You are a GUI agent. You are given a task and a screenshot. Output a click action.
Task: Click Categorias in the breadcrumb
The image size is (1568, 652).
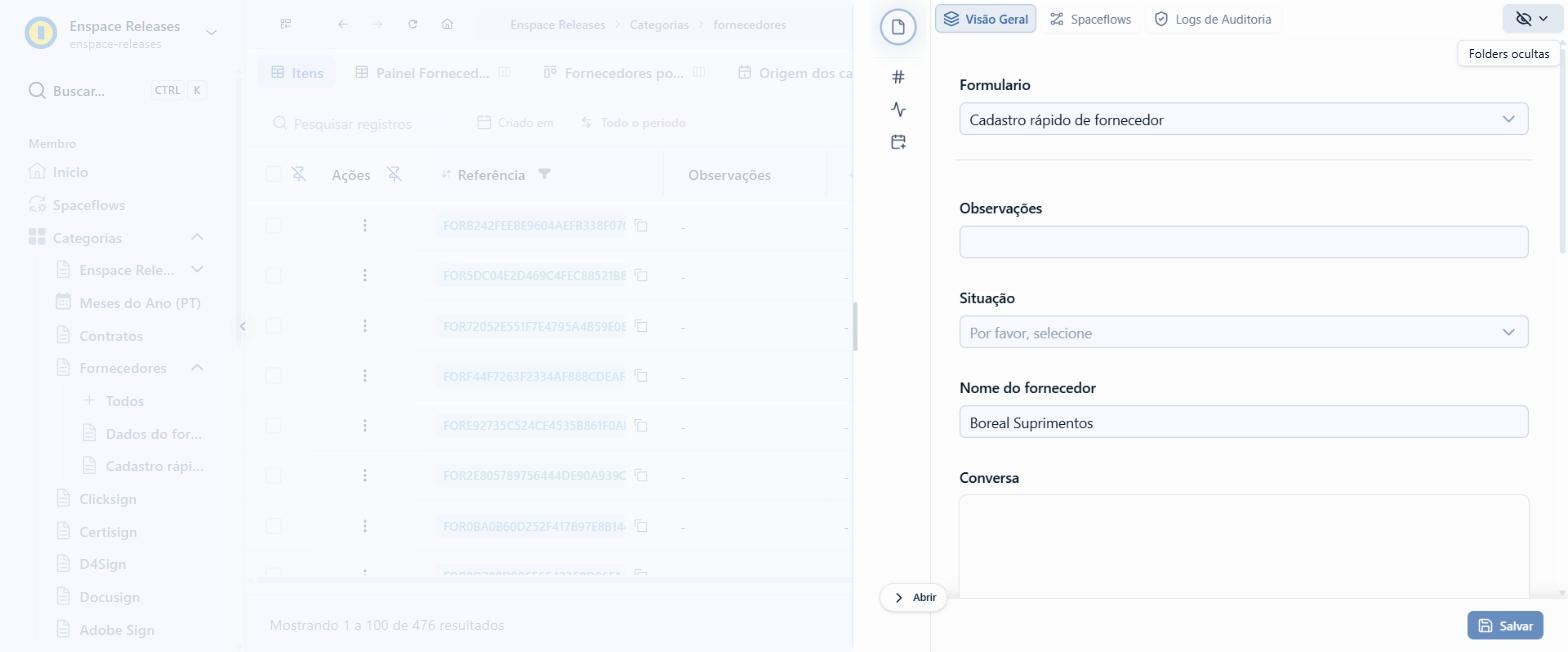(x=658, y=24)
